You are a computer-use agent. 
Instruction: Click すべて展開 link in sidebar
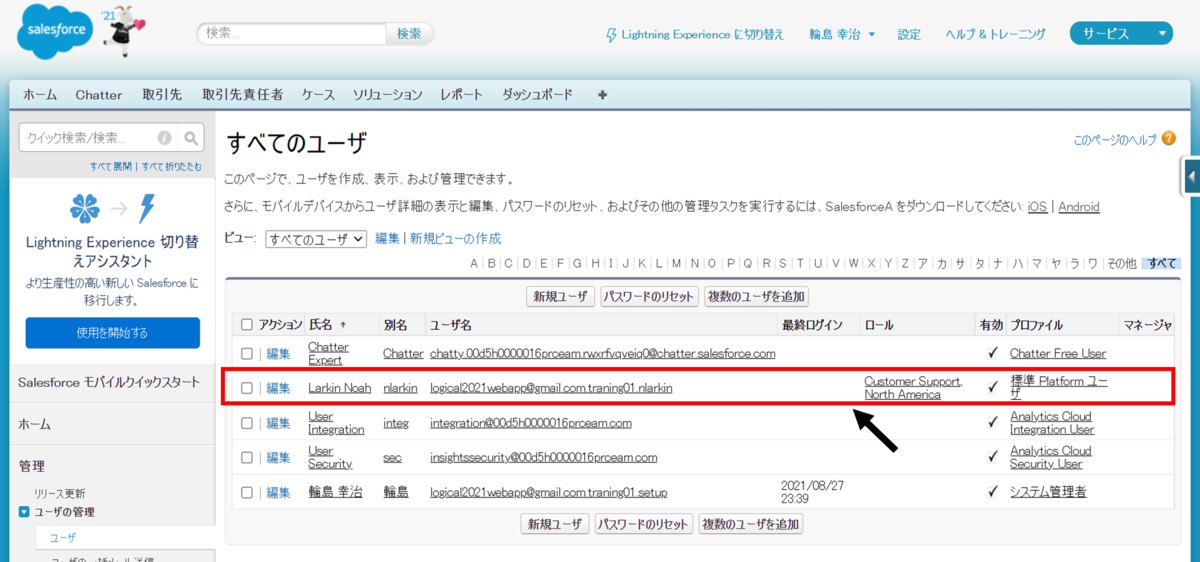113,166
